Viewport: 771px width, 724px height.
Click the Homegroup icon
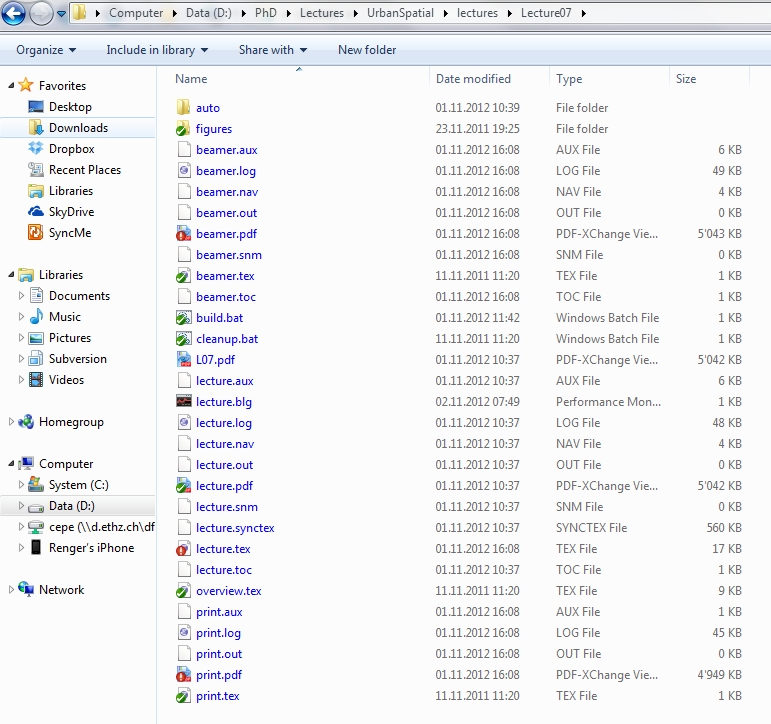click(x=26, y=422)
